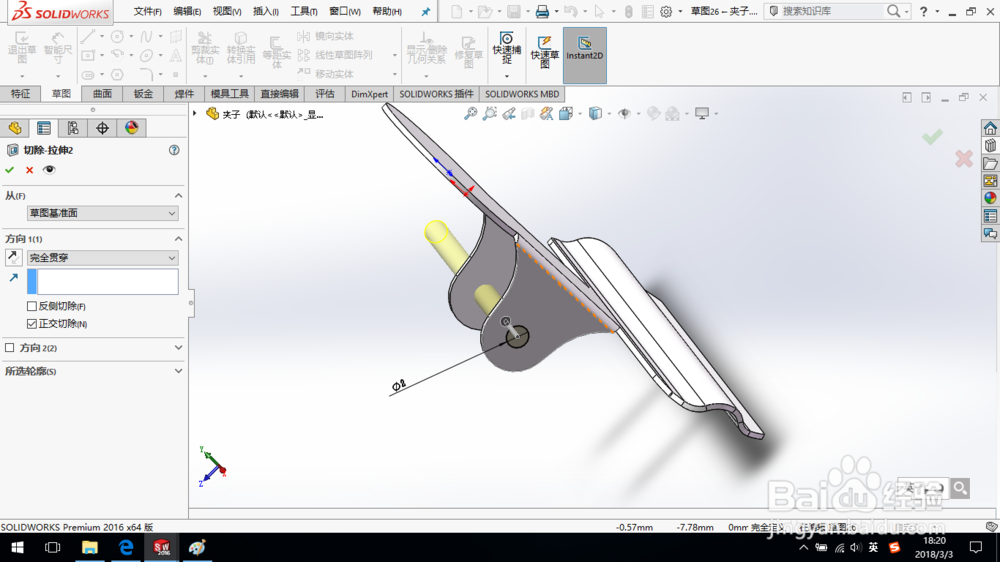The height and width of the screenshot is (562, 1000).
Task: Cancel Cut-Extrude2 with red X
Action: (29, 170)
